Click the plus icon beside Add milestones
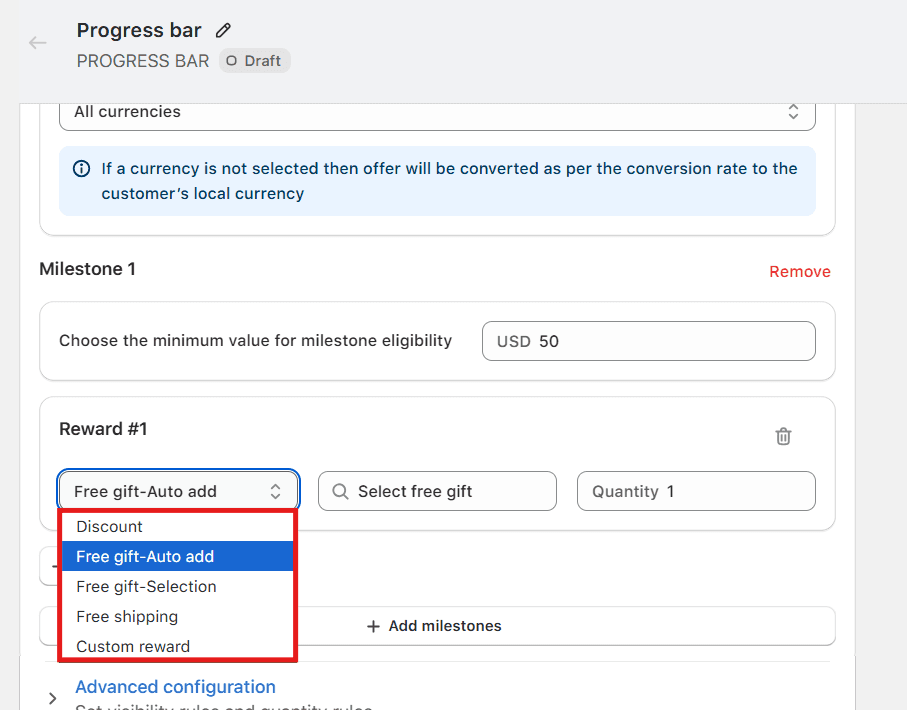Image resolution: width=907 pixels, height=710 pixels. tap(373, 626)
